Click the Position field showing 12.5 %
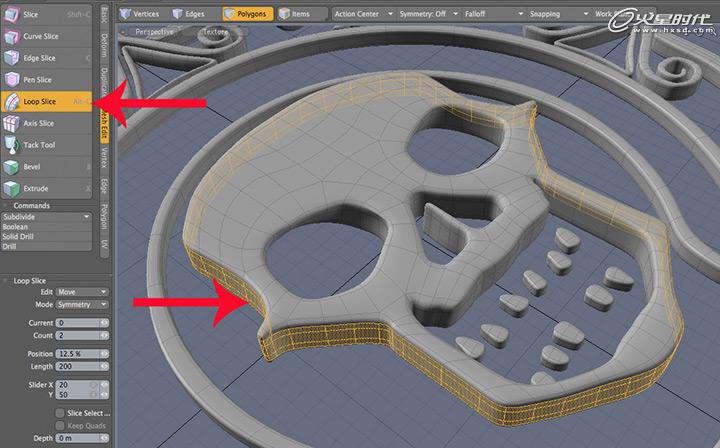The height and width of the screenshot is (448, 720). click(x=78, y=354)
